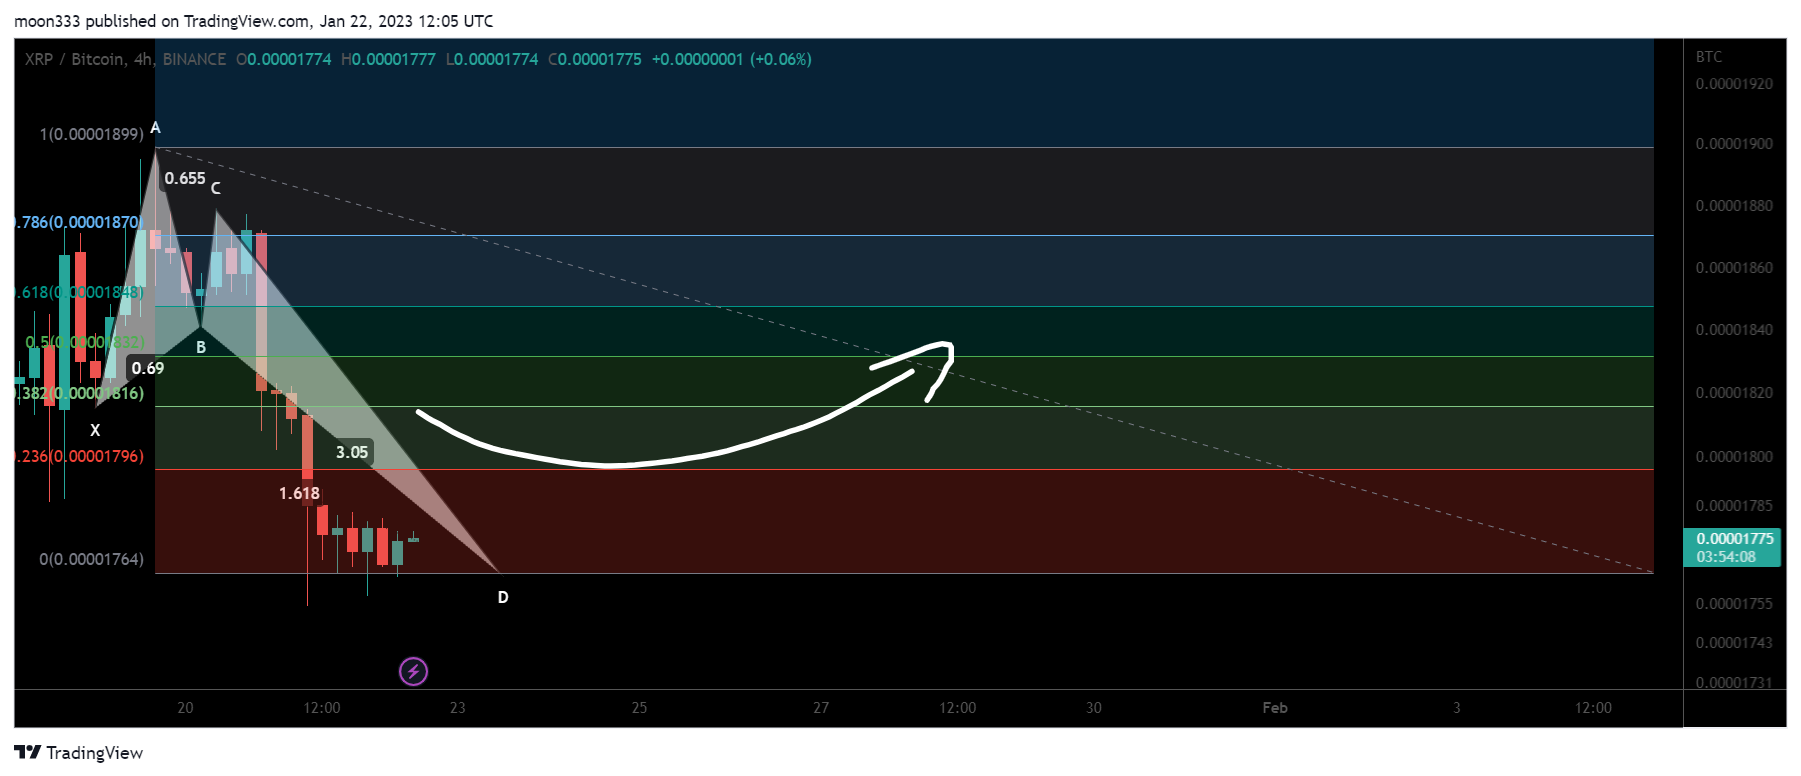Viewport: 1801px width, 776px height.
Task: Click the 27 date on time axis
Action: click(821, 708)
